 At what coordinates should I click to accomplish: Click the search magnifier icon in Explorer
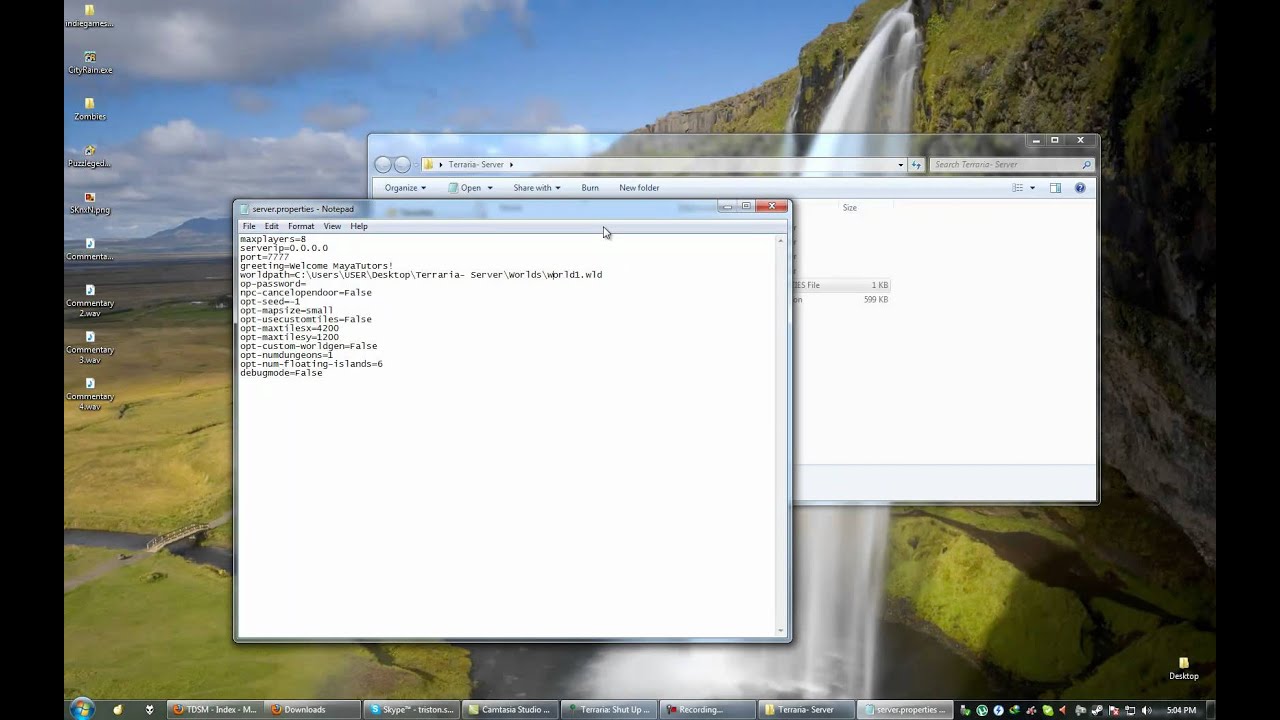click(x=1086, y=165)
